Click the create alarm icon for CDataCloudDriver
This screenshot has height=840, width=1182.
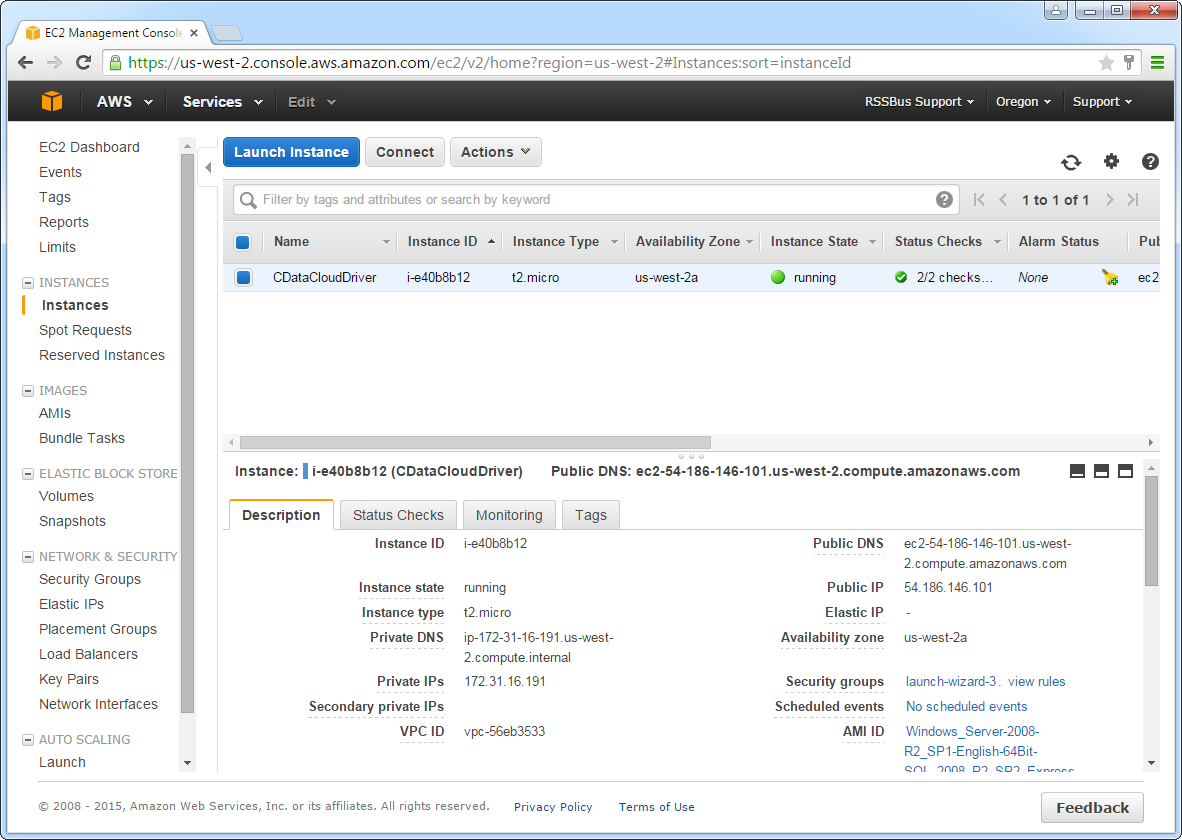[x=1110, y=277]
